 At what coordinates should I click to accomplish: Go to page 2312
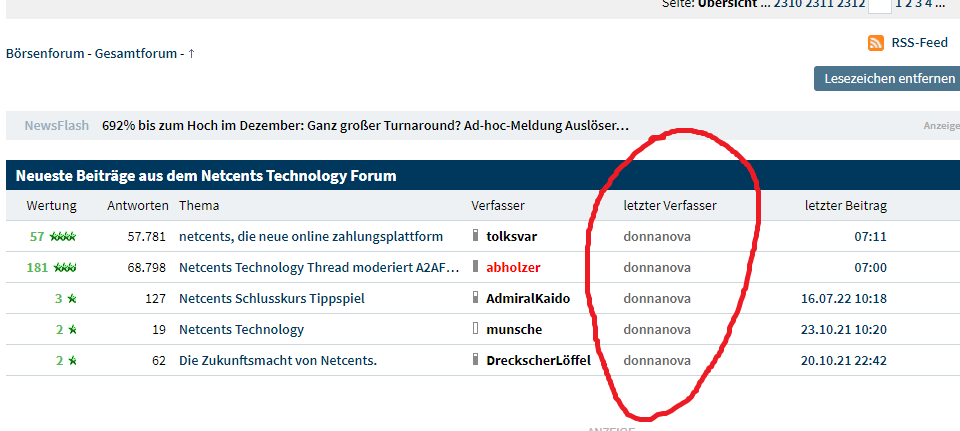click(x=850, y=4)
